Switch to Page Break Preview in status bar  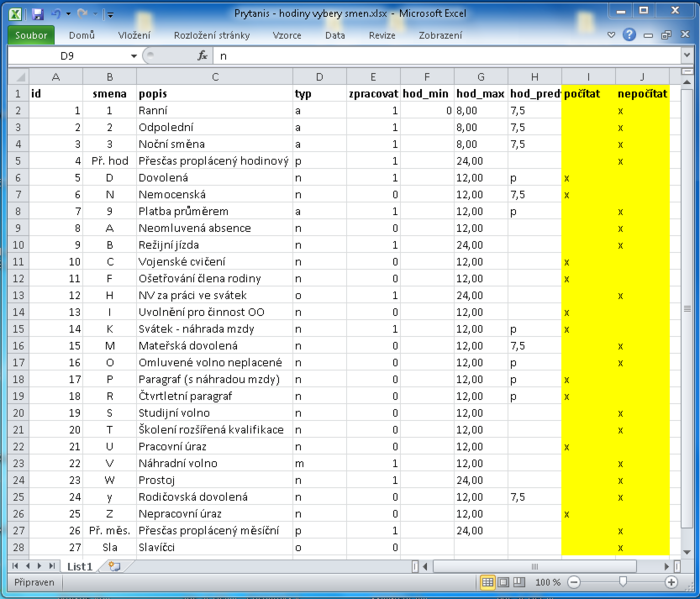click(519, 582)
